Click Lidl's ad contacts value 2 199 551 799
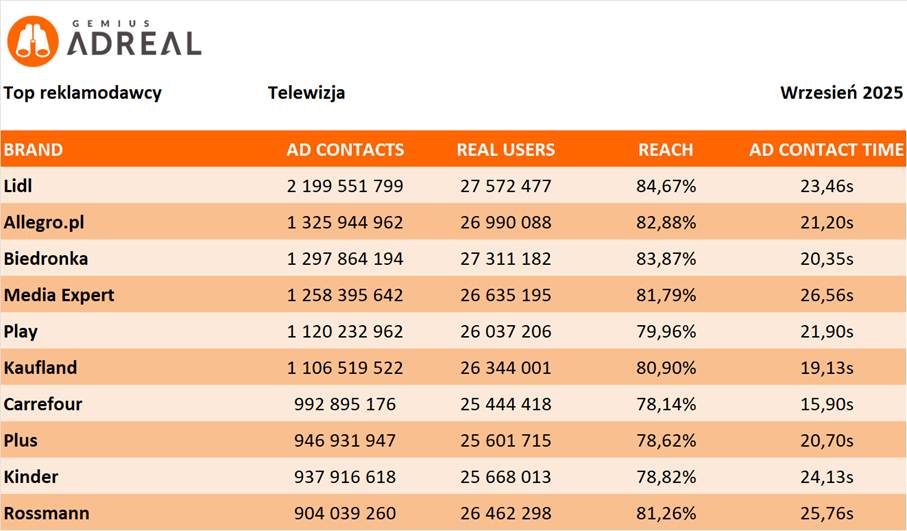This screenshot has height=531, width=907. (x=345, y=186)
